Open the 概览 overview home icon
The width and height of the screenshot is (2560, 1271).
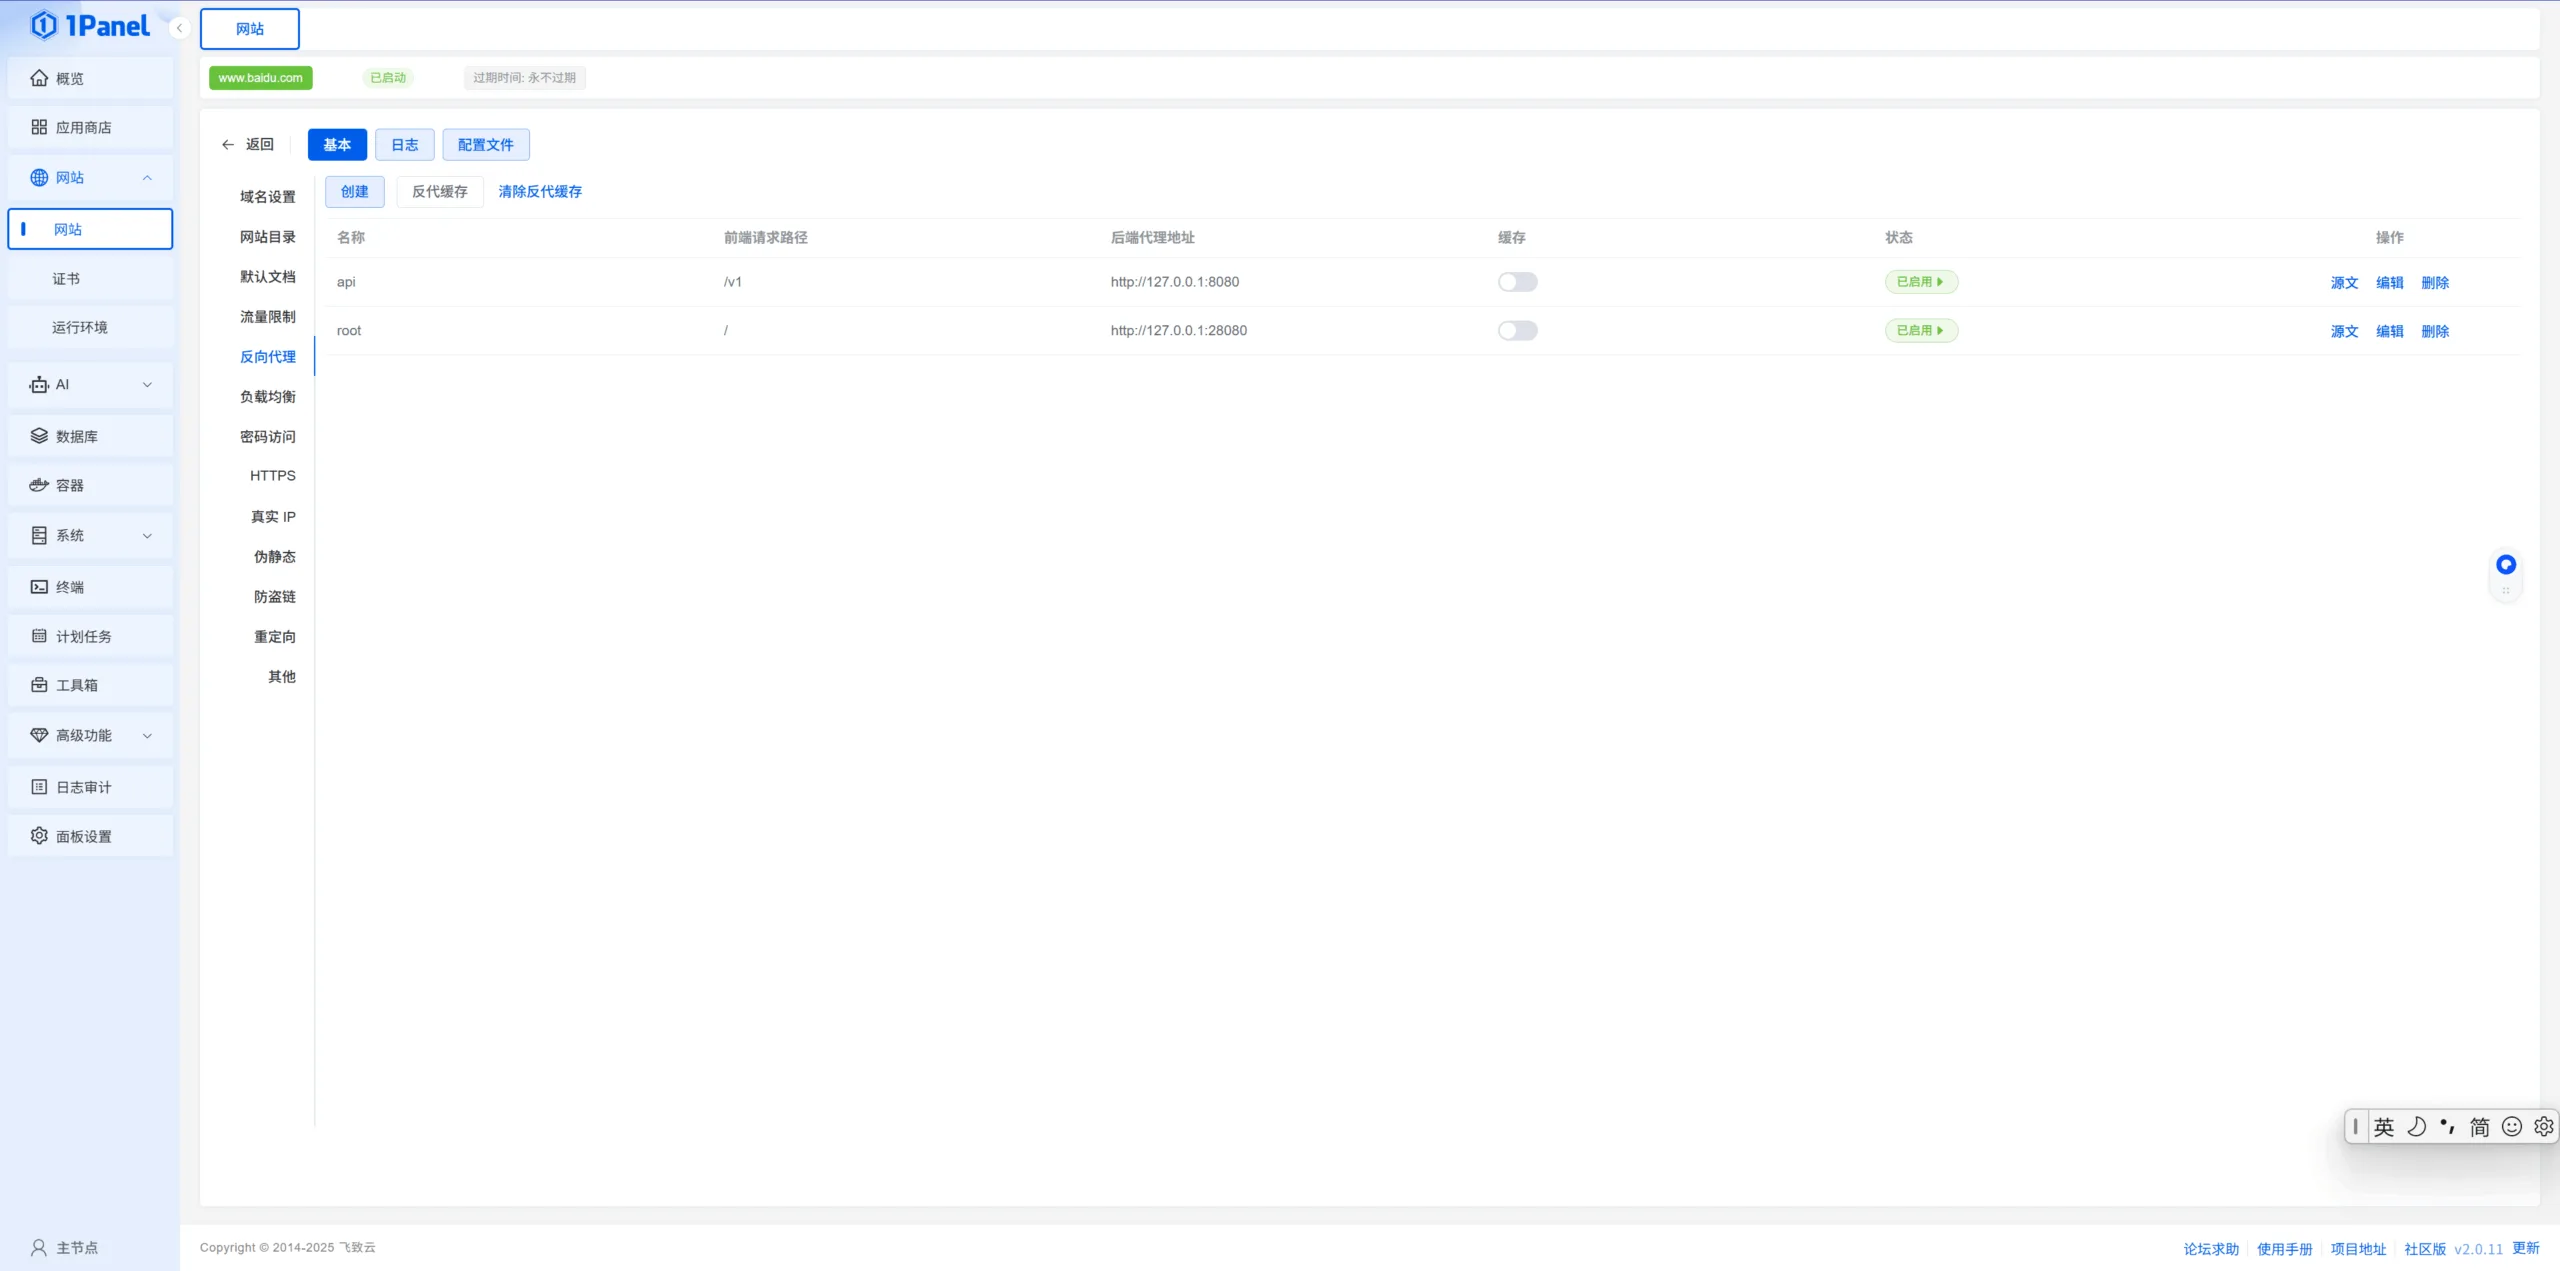pos(39,78)
